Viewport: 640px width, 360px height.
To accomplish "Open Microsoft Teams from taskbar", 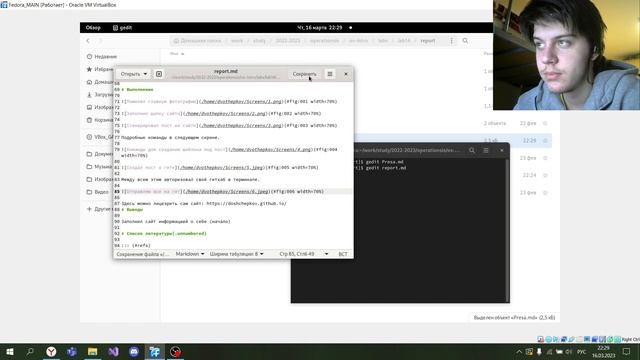I will pyautogui.click(x=72, y=351).
